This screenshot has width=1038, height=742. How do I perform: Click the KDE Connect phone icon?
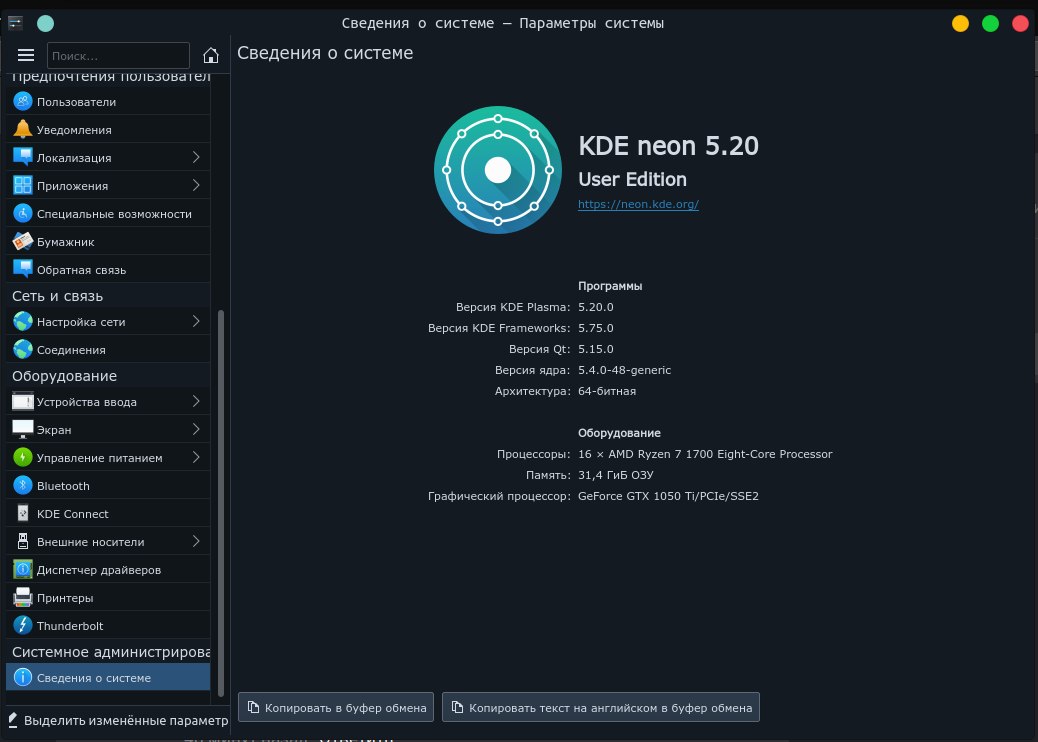23,513
